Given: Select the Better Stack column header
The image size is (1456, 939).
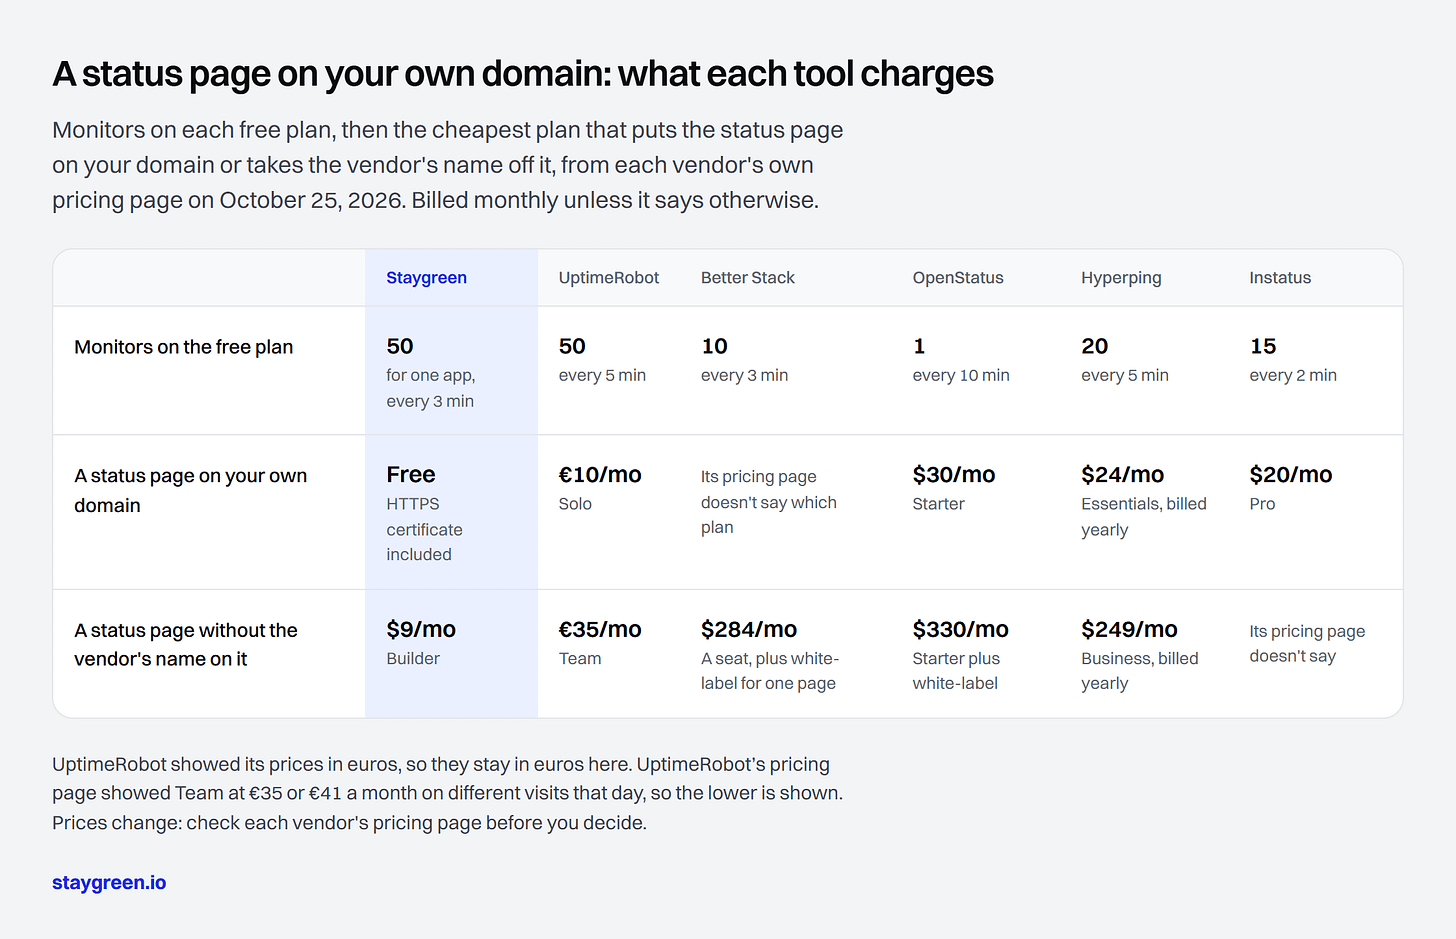Looking at the screenshot, I should (x=747, y=278).
